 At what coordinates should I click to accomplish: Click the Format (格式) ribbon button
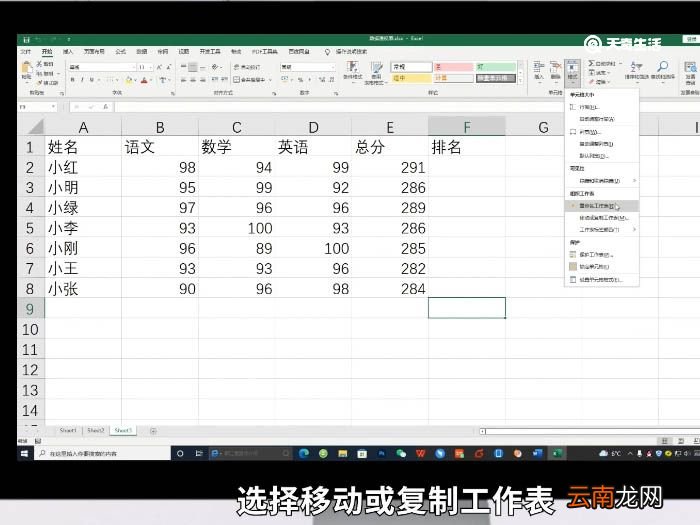tap(572, 71)
